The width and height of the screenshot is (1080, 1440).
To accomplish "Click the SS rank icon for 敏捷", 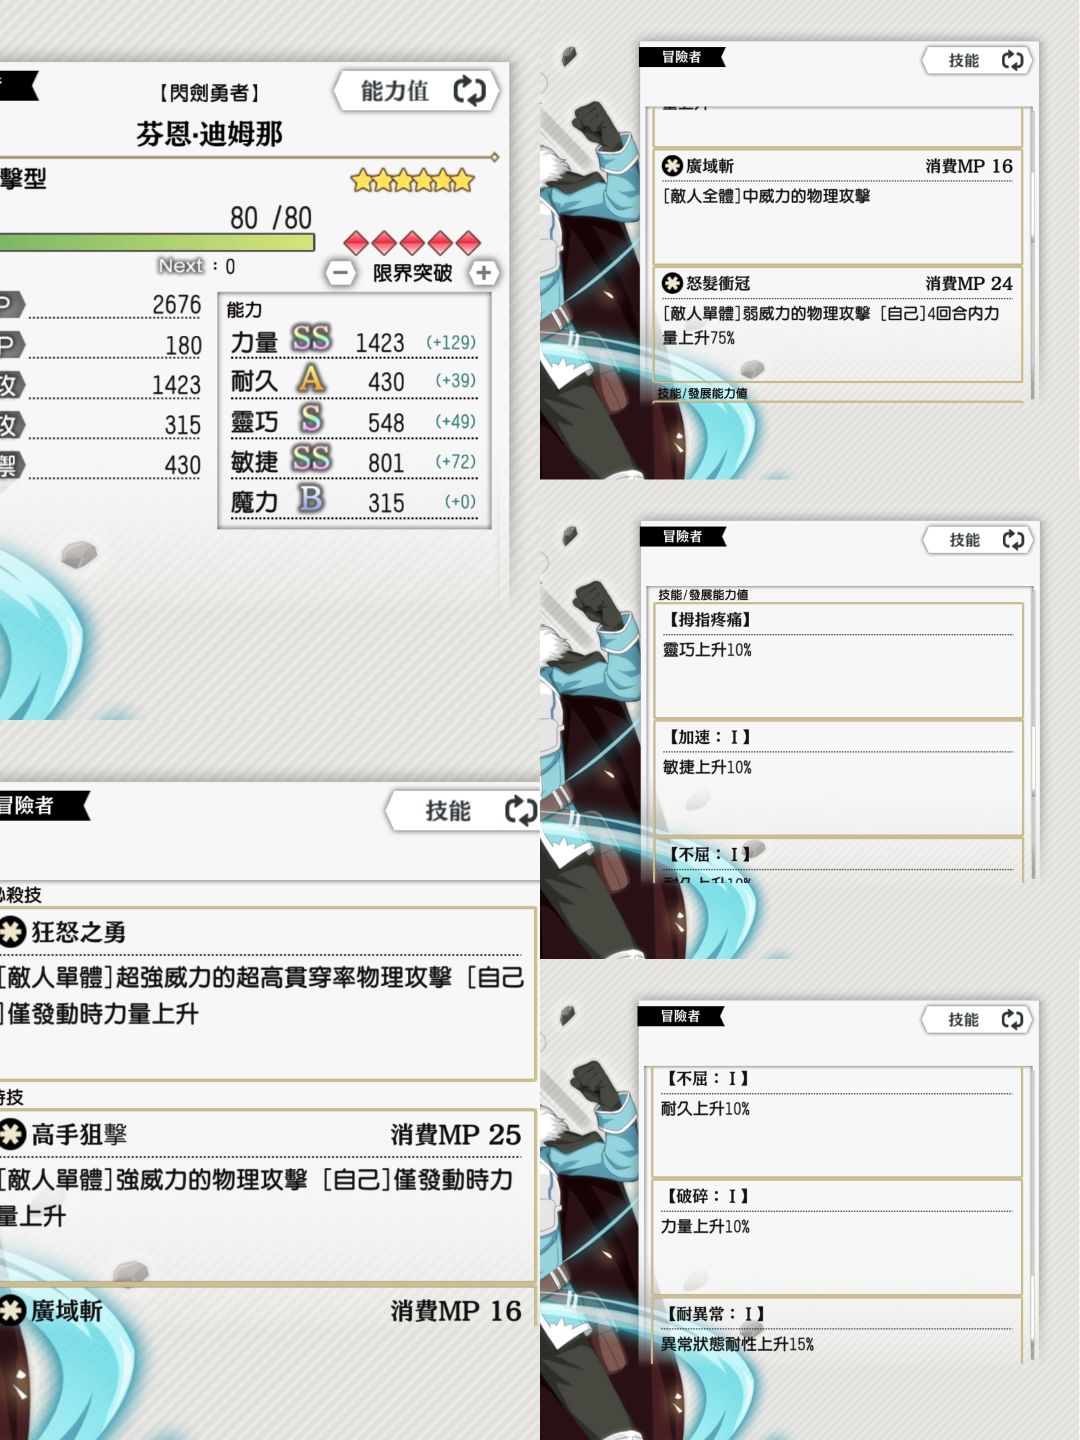I will click(311, 458).
